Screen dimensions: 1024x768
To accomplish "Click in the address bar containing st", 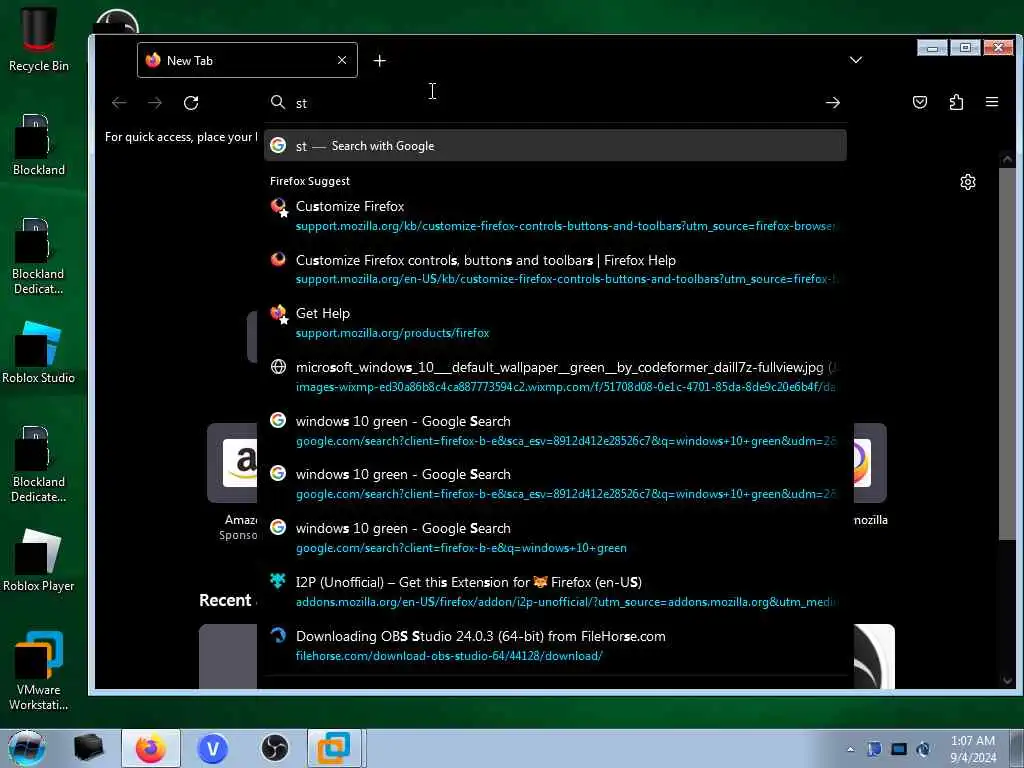I will (x=555, y=103).
